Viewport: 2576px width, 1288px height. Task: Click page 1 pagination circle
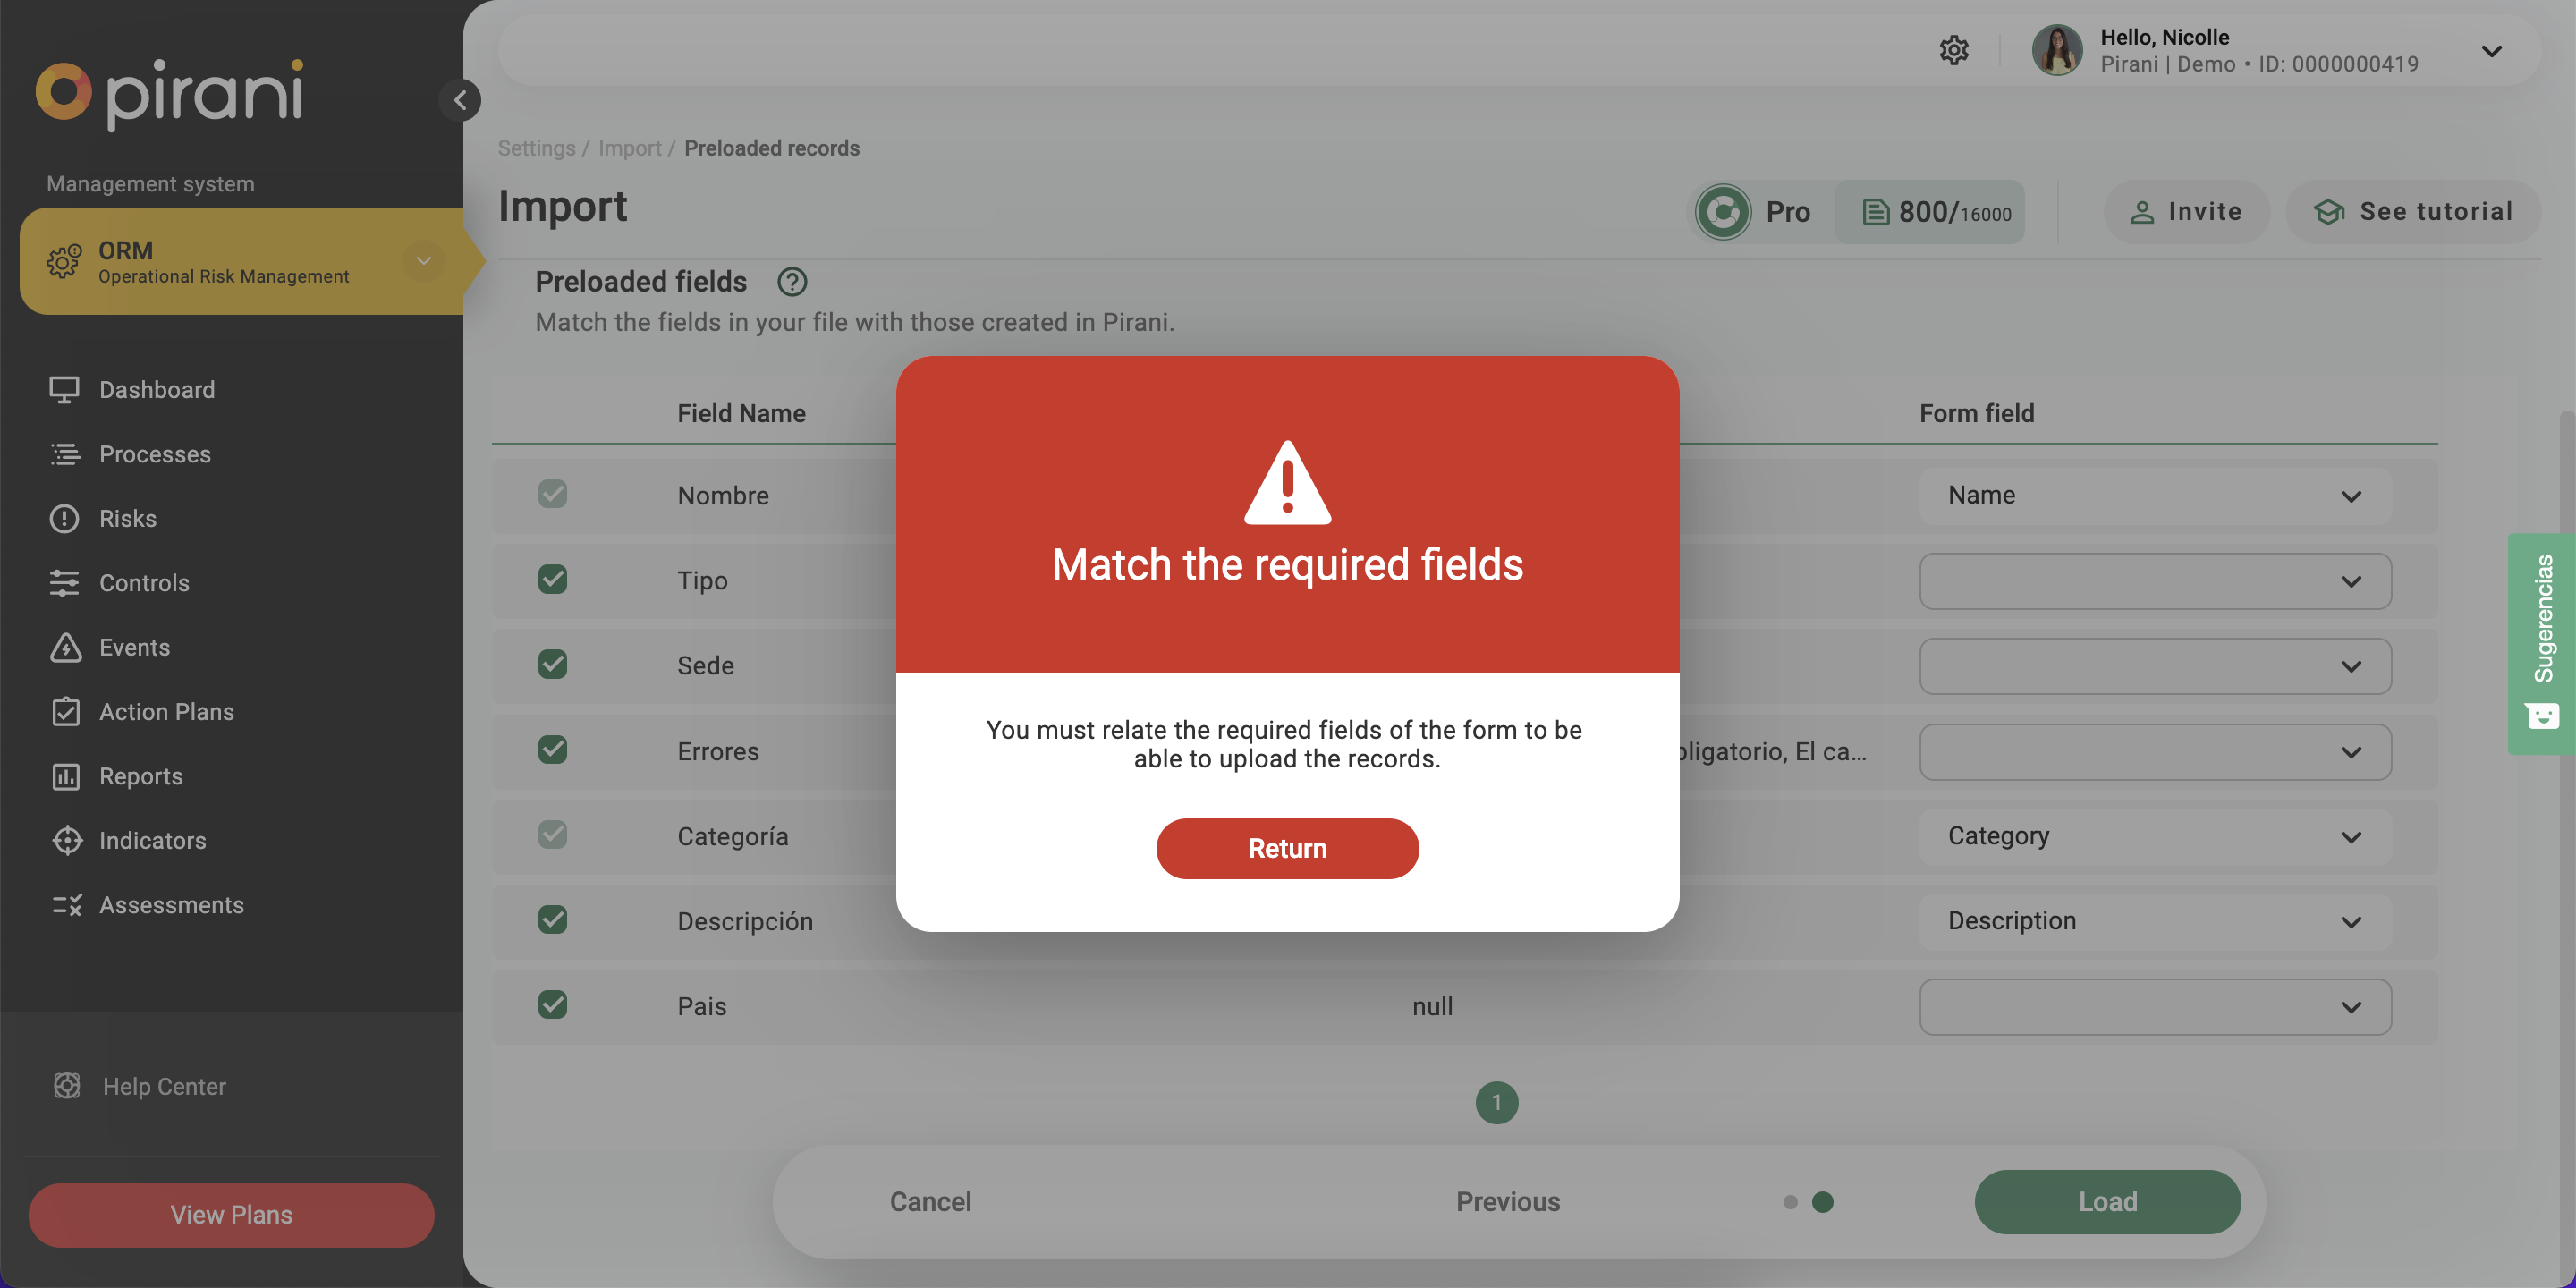pos(1496,1102)
